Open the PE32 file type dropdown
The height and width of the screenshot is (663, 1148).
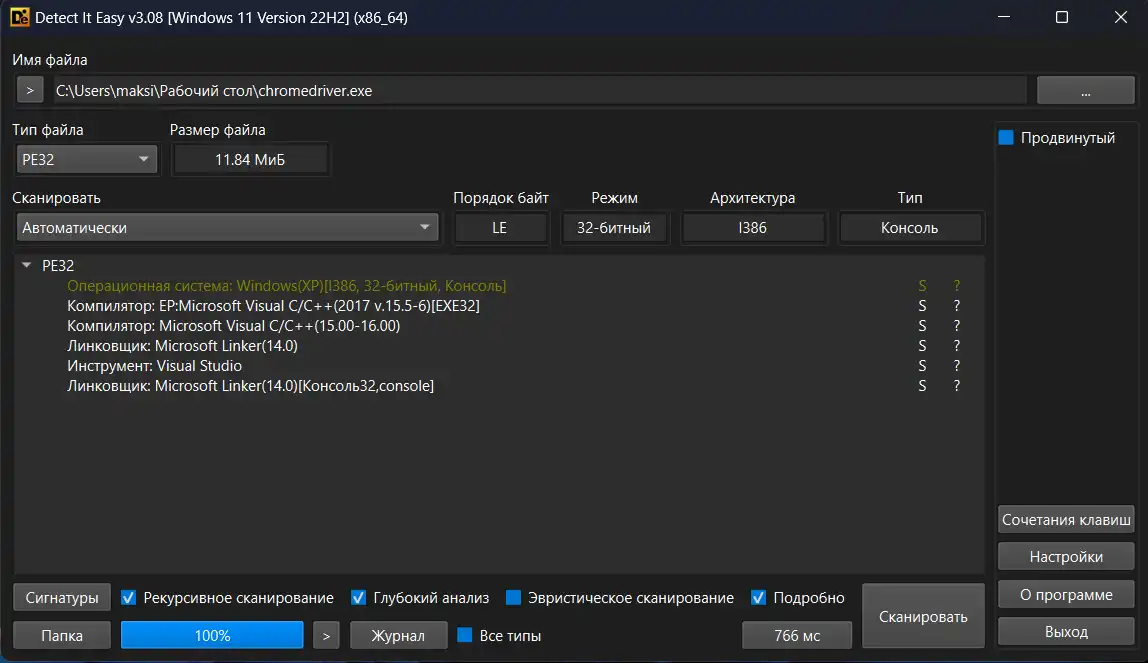point(86,160)
